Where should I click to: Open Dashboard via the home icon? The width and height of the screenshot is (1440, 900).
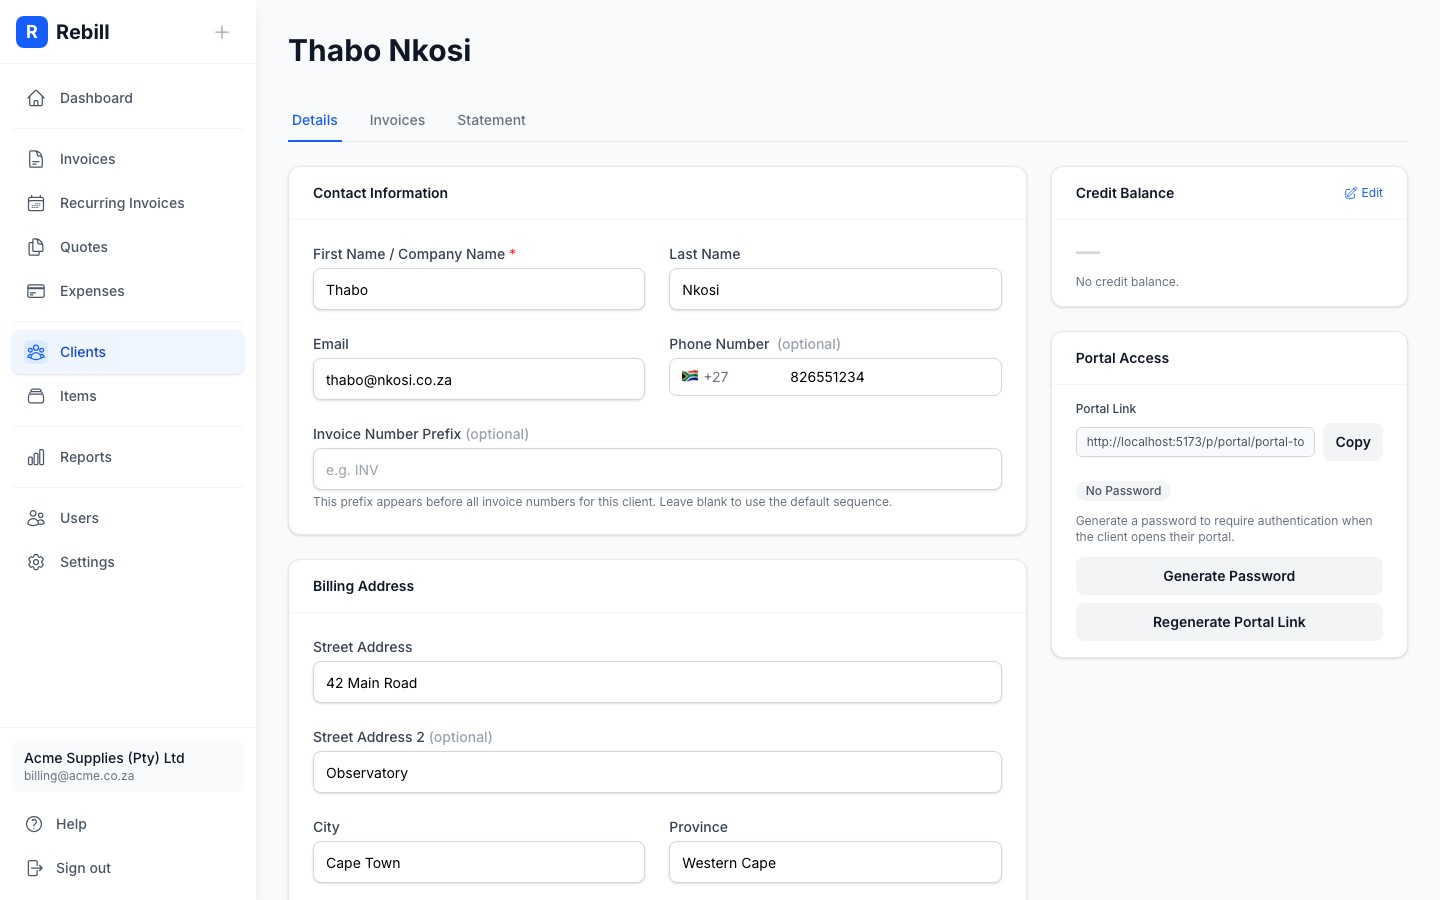36,98
